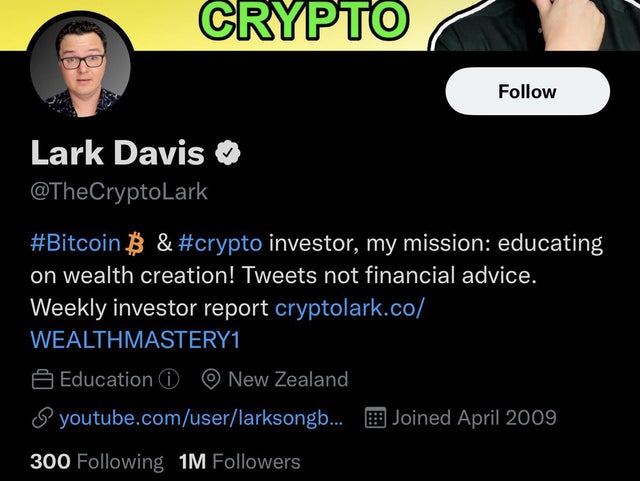View the 300 Following list
Image resolution: width=640 pixels, height=481 pixels.
pos(97,462)
